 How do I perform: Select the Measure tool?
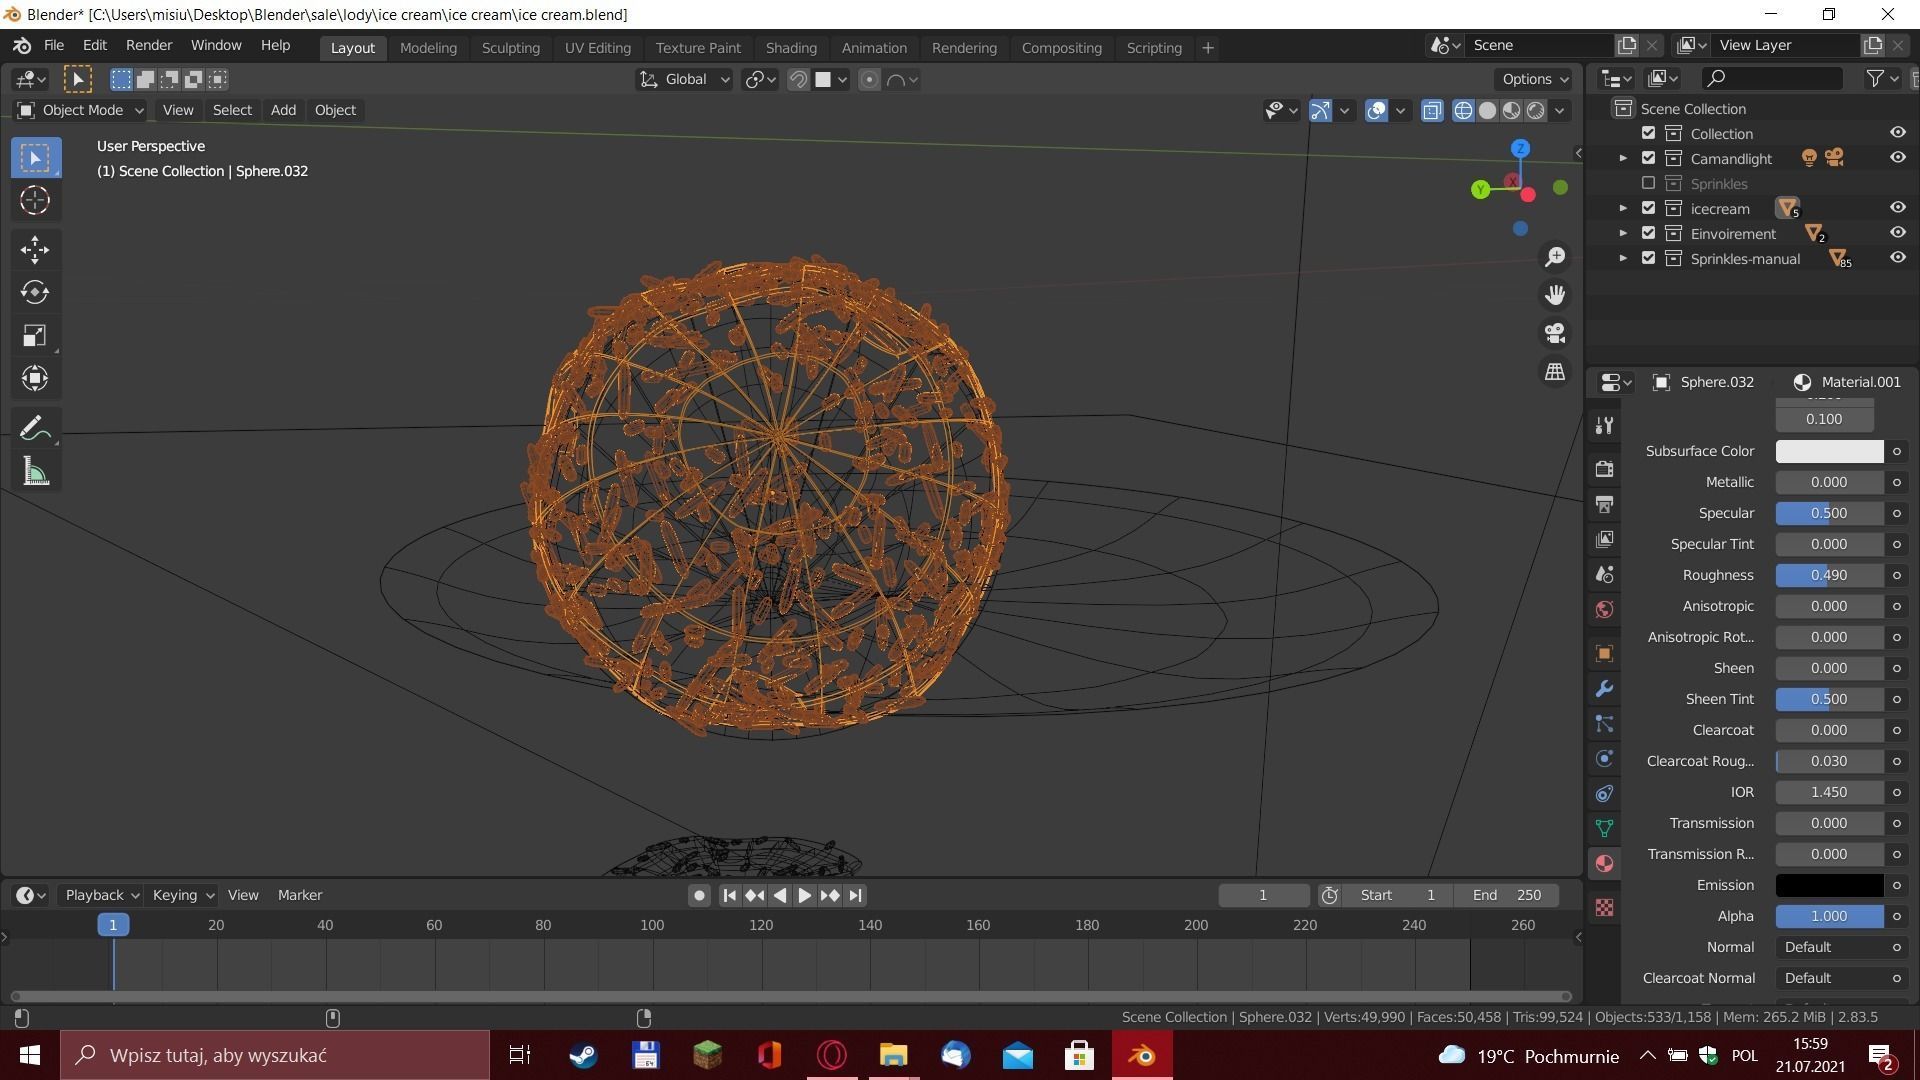(35, 472)
